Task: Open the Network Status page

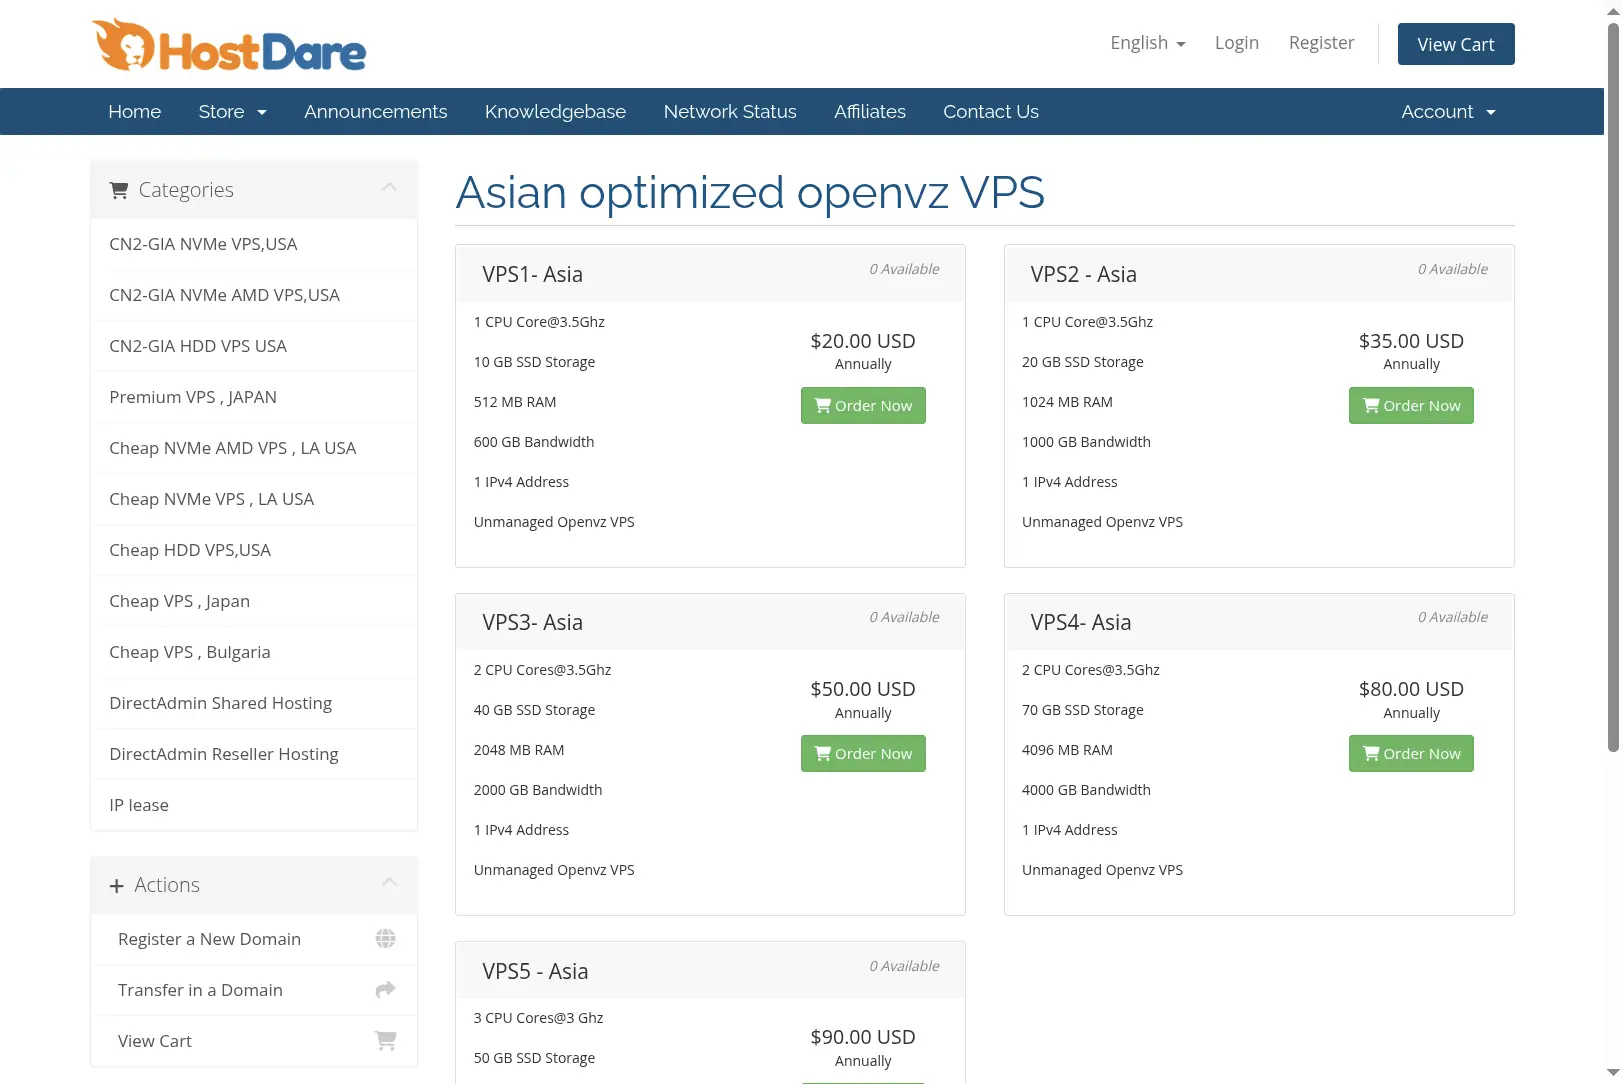Action: click(730, 112)
